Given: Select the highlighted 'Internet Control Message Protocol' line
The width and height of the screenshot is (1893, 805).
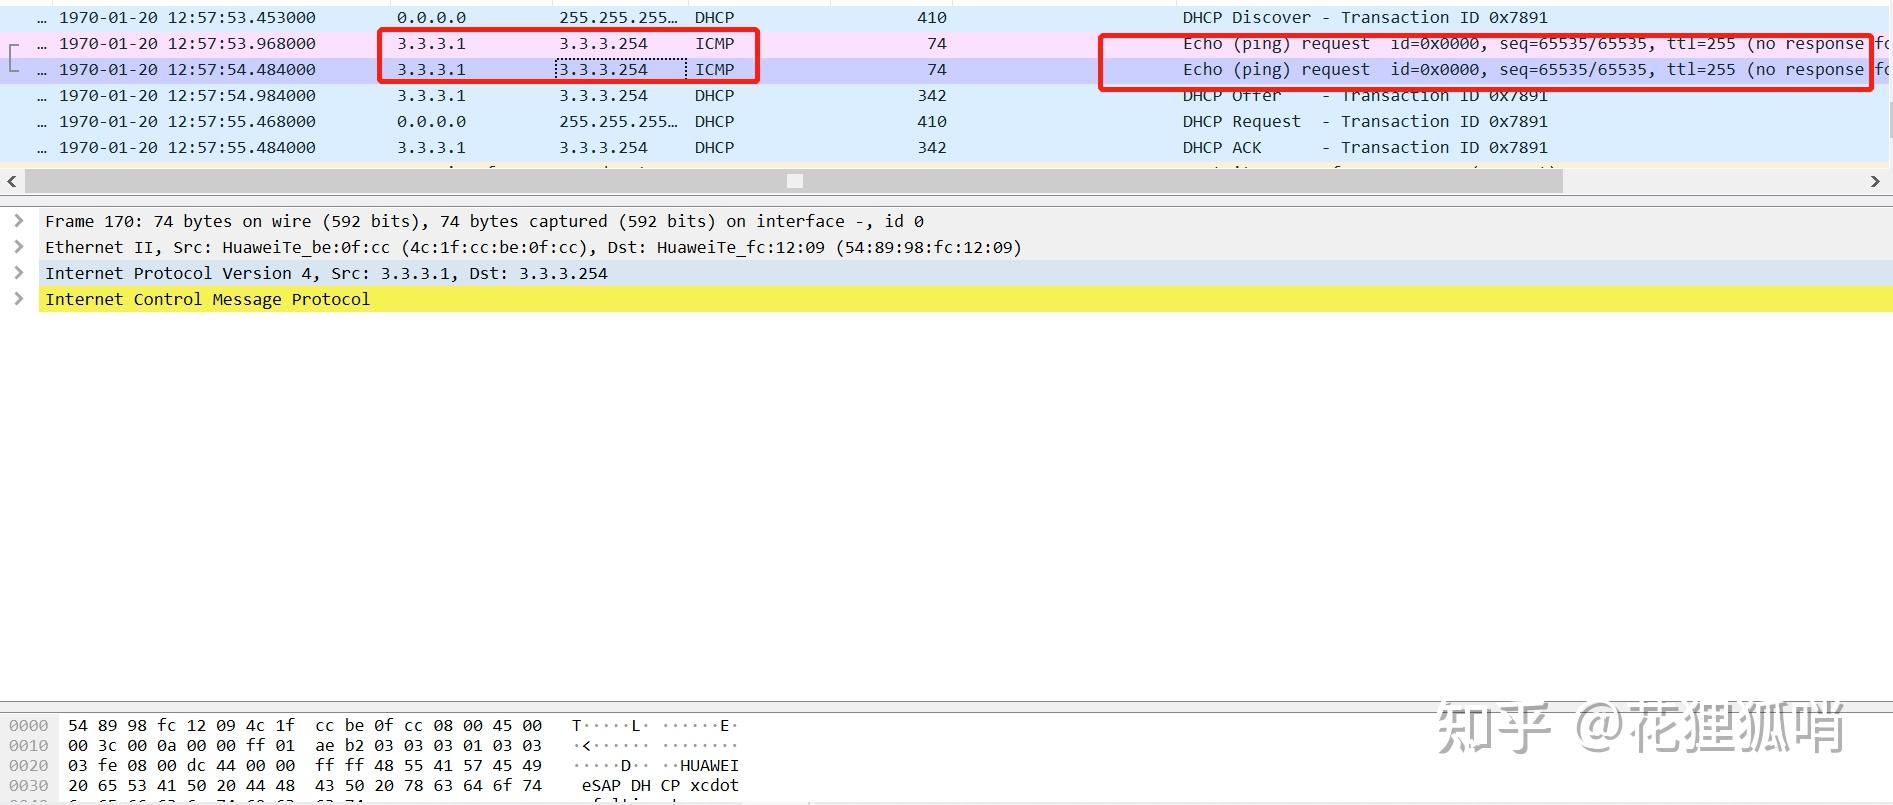Looking at the screenshot, I should [965, 299].
